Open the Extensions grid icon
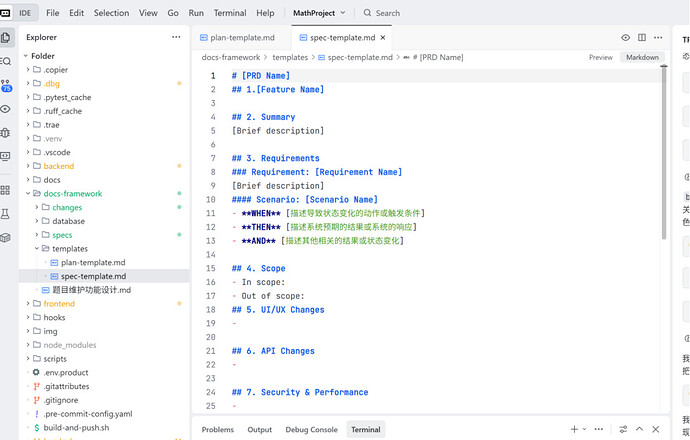 (x=5, y=190)
